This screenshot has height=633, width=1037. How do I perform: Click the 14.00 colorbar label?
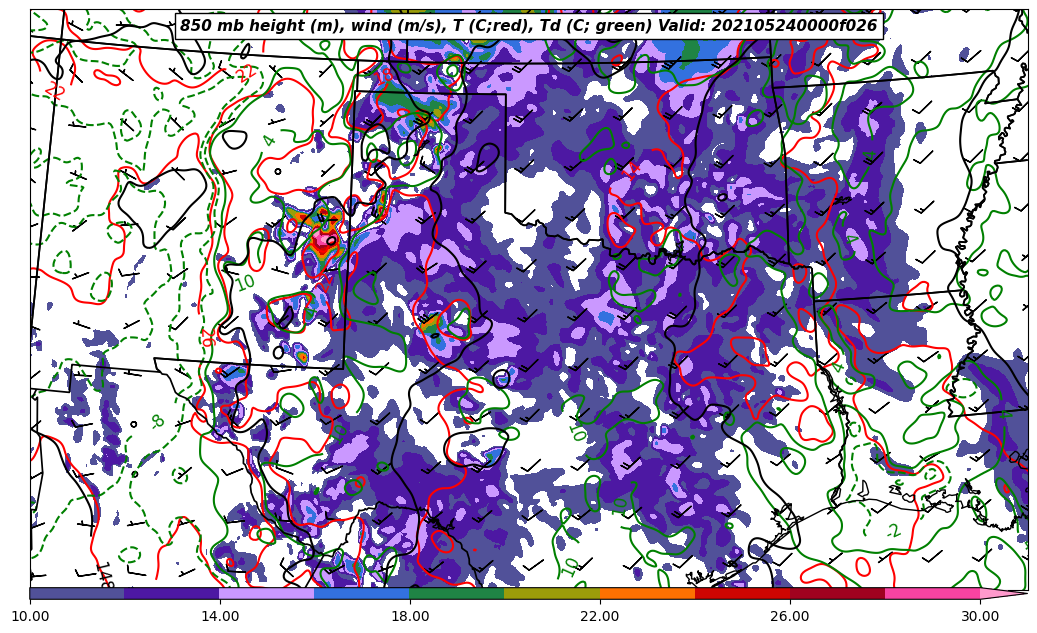(220, 616)
